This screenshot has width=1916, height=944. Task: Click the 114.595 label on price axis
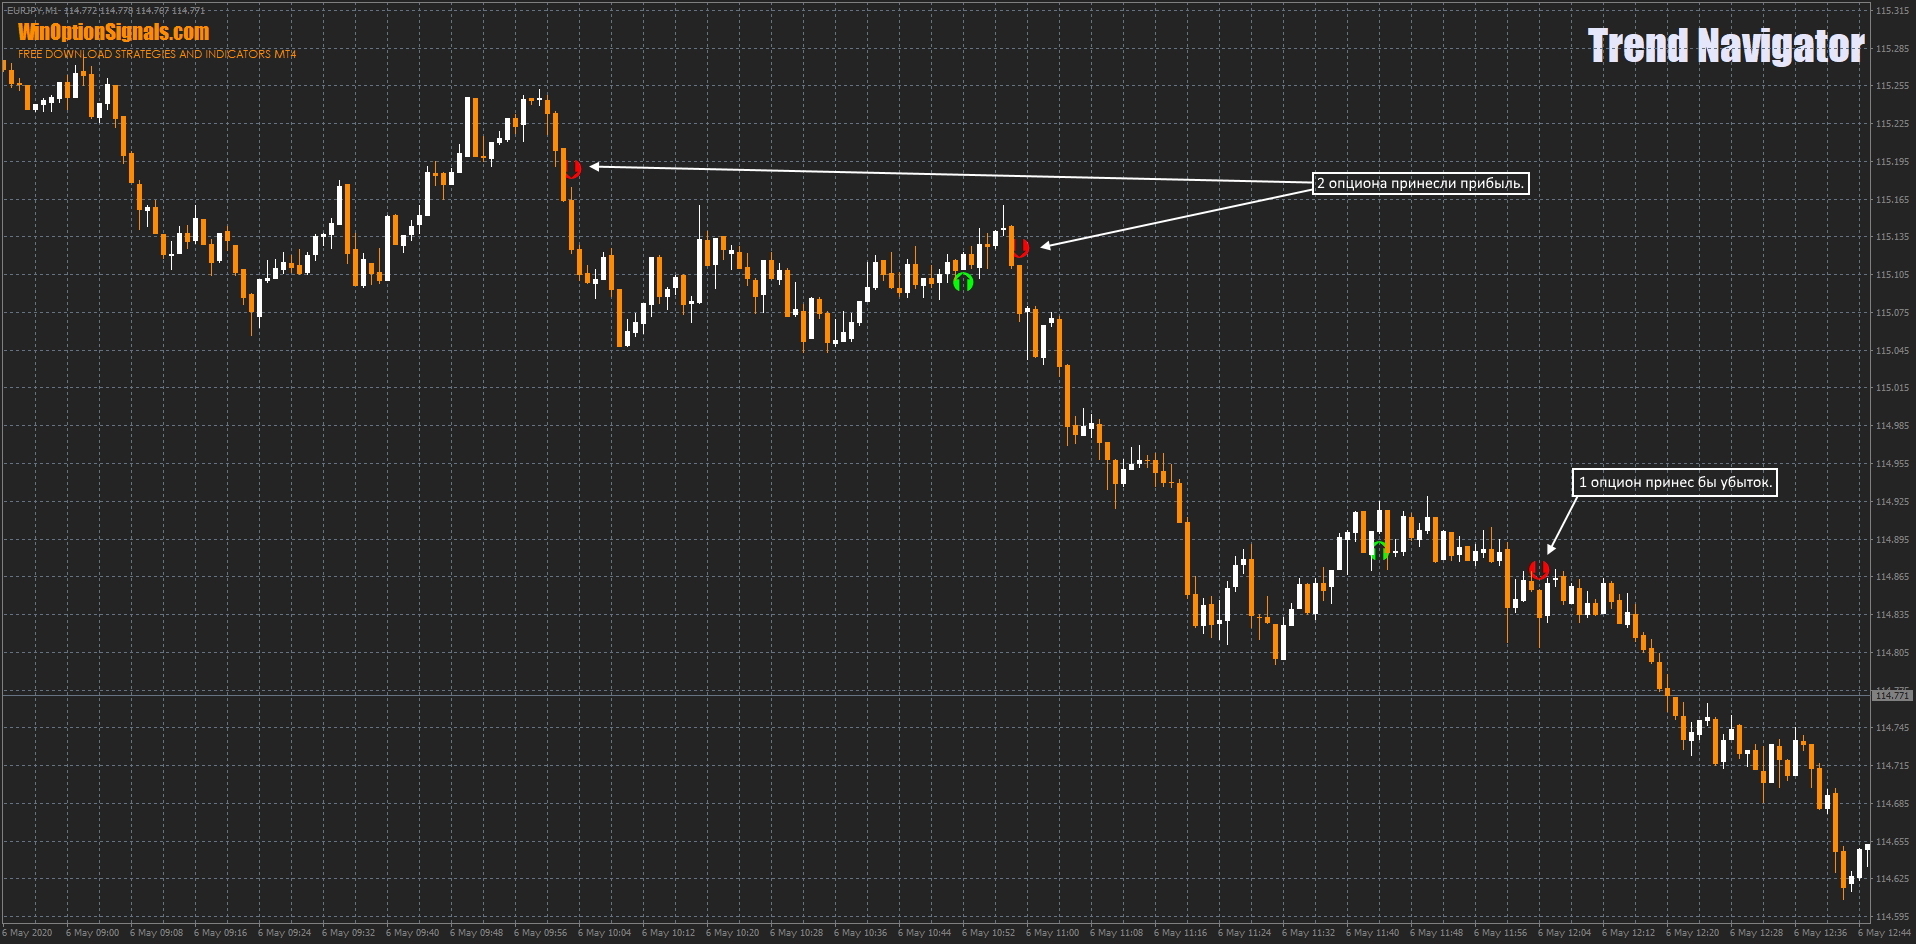(x=1892, y=916)
